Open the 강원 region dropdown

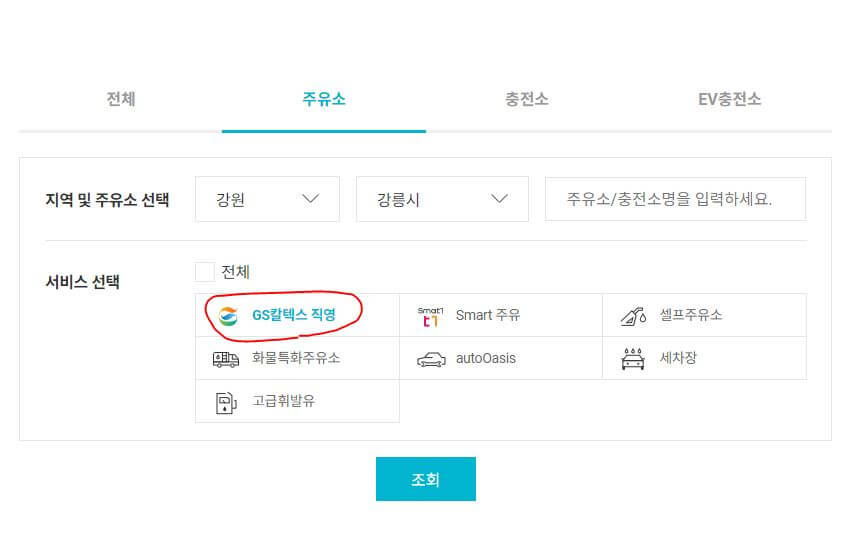[267, 199]
